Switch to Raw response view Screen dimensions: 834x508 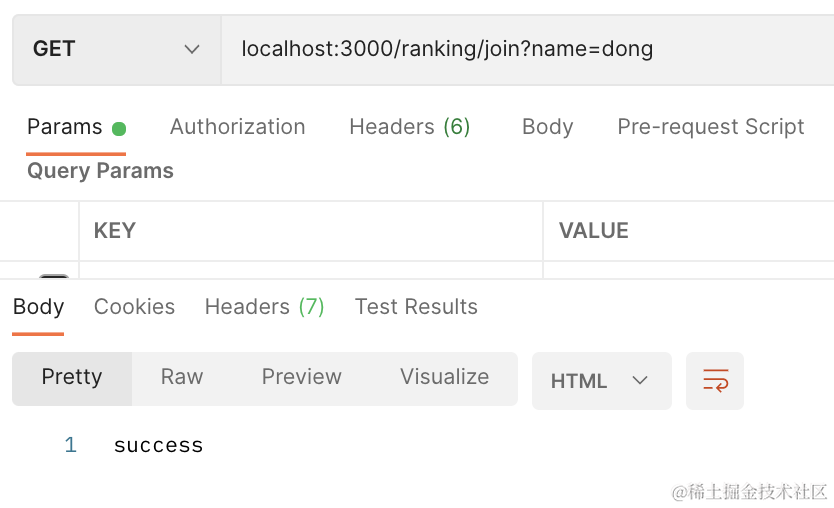(182, 377)
